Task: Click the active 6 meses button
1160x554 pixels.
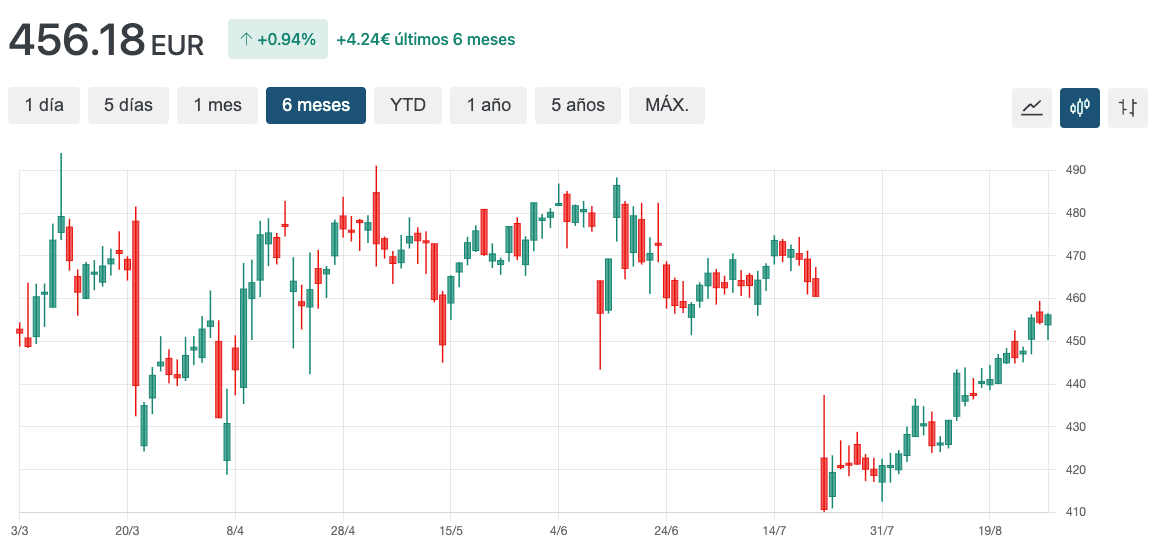Action: [316, 105]
